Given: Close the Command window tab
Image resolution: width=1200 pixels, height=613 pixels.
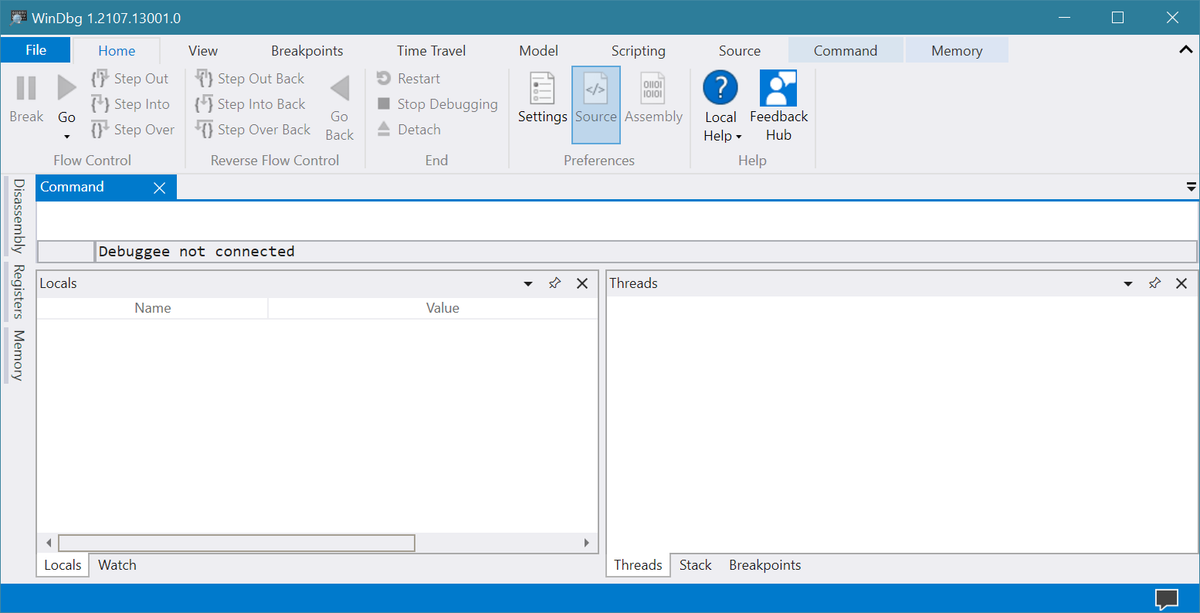Looking at the screenshot, I should point(160,187).
